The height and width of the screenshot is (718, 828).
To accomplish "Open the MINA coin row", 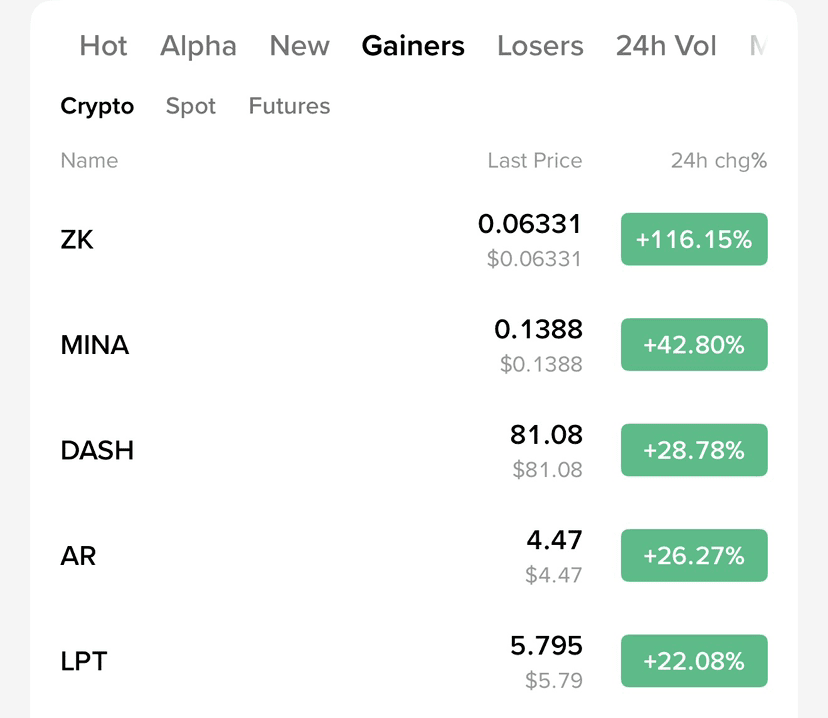I will coord(414,345).
